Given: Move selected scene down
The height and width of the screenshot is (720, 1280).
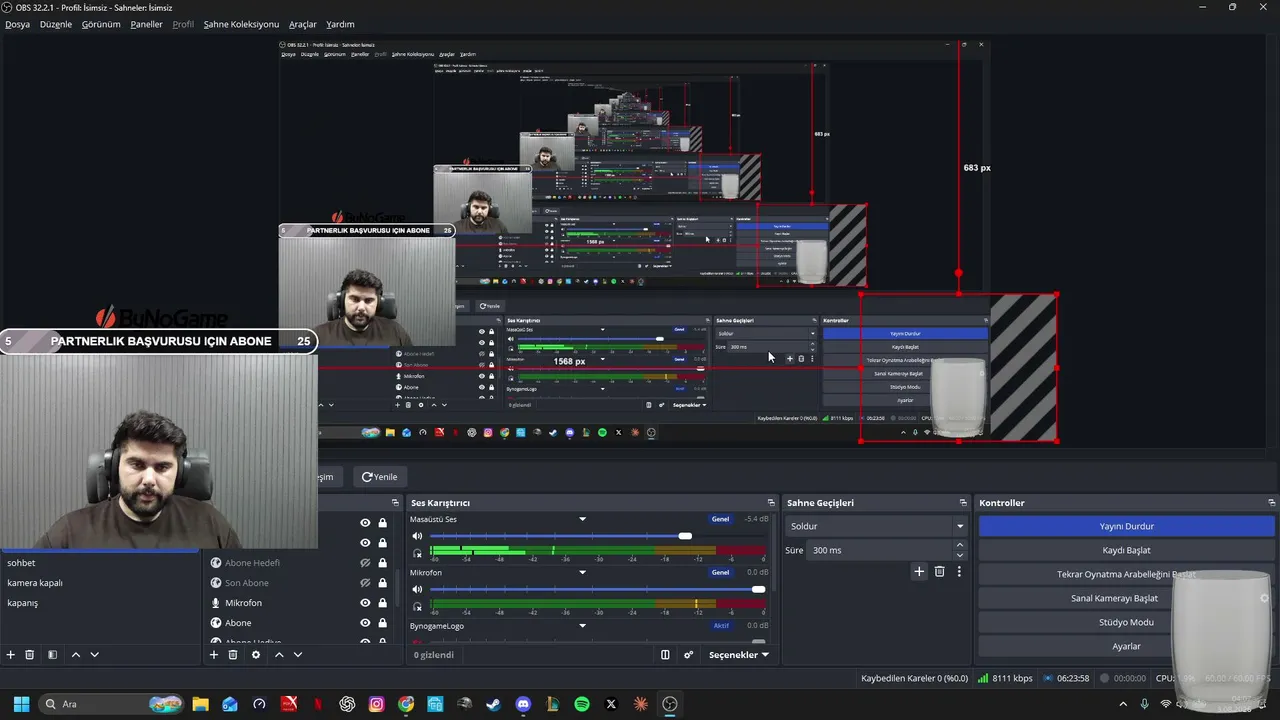Looking at the screenshot, I should 94,655.
